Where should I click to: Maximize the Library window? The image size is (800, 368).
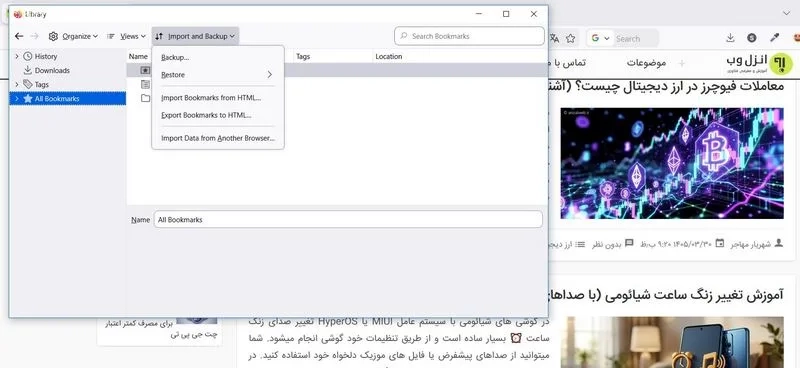tap(506, 14)
